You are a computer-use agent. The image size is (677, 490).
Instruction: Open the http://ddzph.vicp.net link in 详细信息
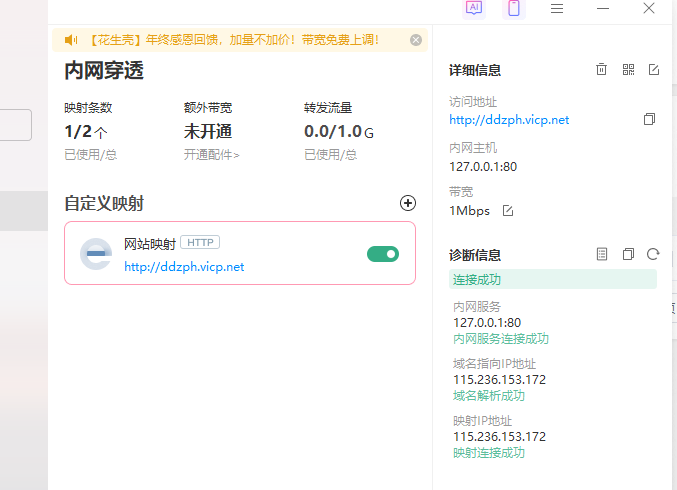tap(509, 120)
